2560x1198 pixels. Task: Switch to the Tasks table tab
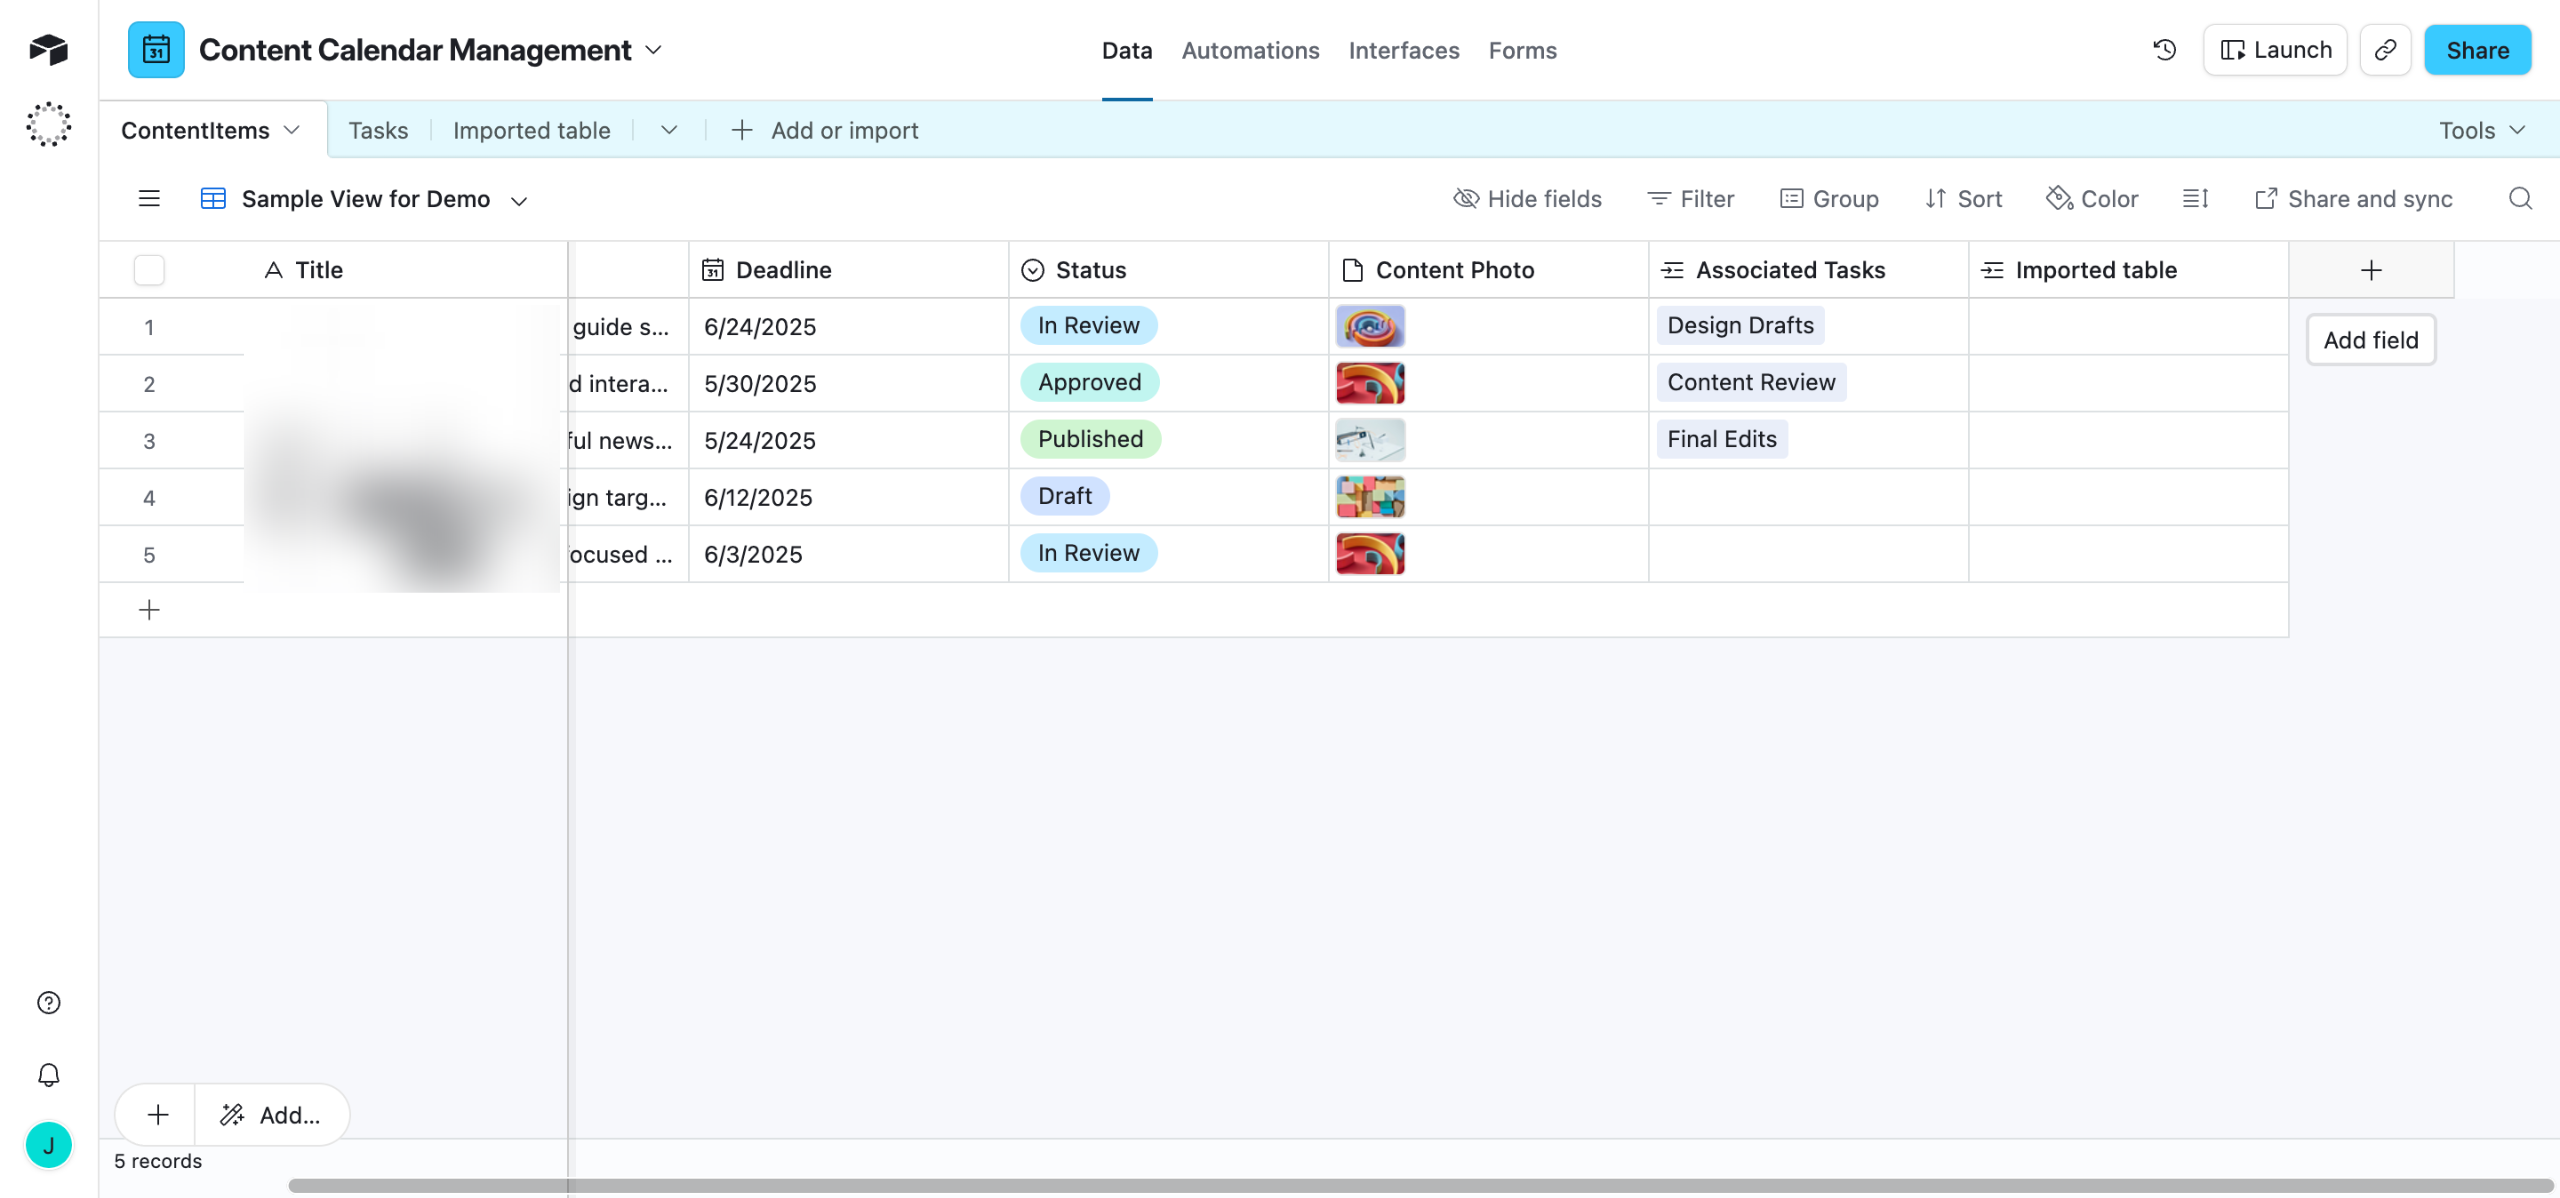(378, 131)
